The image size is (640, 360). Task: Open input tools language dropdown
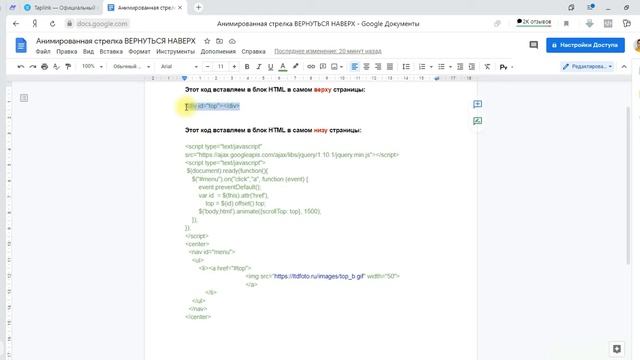click(x=512, y=67)
